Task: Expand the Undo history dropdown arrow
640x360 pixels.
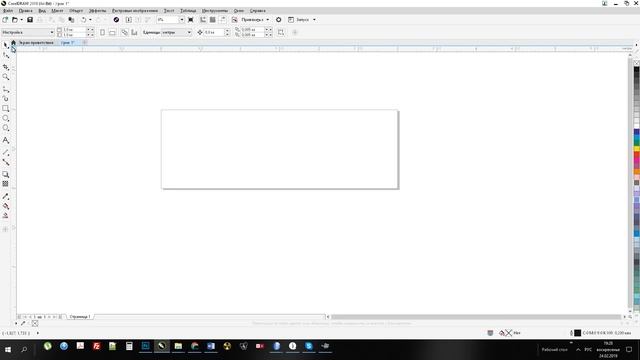Action: [90, 20]
